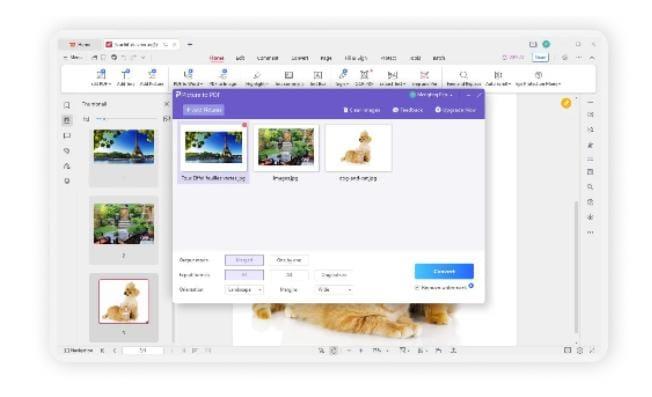
Task: Select the Merged output option
Action: [x=244, y=260]
